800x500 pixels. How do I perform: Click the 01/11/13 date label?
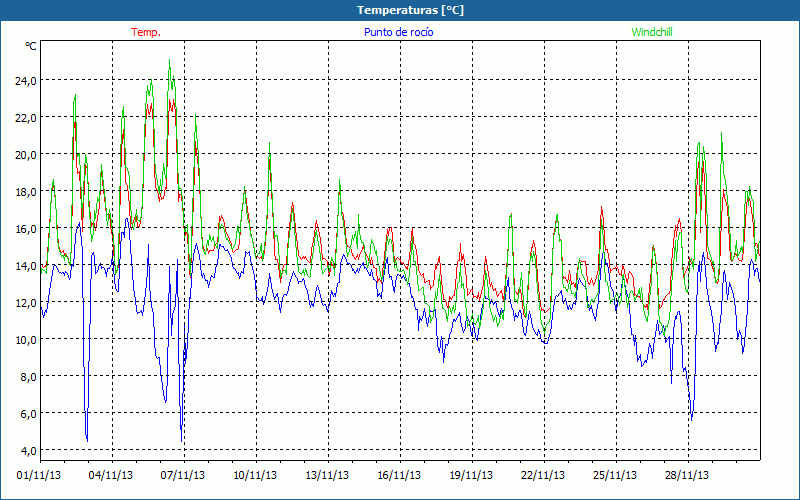tap(39, 475)
